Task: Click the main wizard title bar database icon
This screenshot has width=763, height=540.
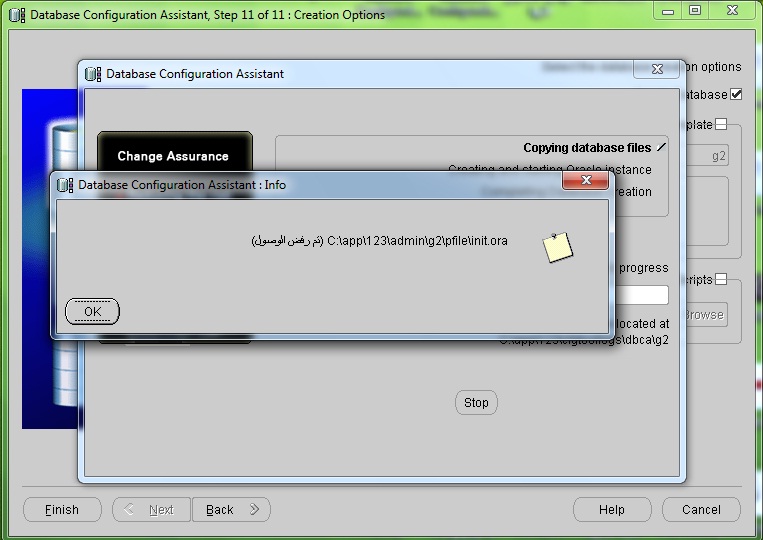Action: tap(17, 15)
